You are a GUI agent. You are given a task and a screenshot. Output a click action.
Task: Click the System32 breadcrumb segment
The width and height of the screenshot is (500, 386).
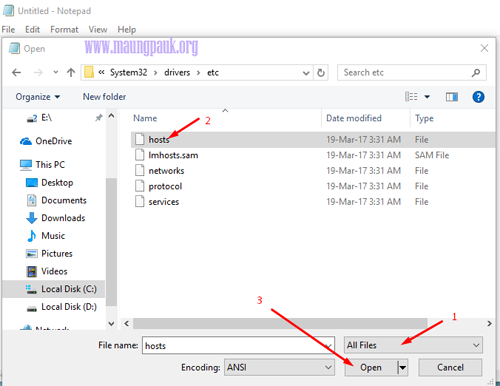click(128, 73)
